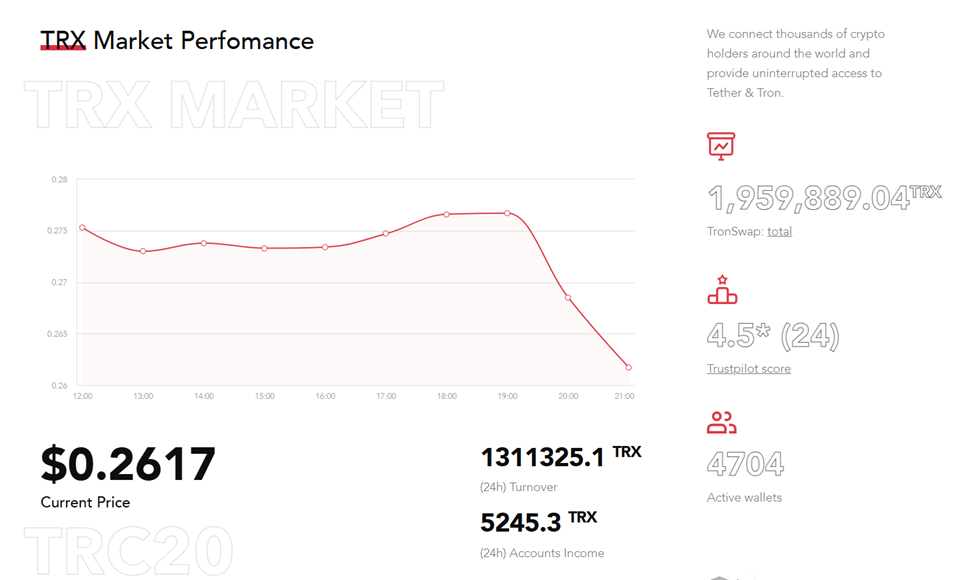This screenshot has height=580, width=972.
Task: Click the TRX Market Perfomance heading
Action: click(177, 41)
